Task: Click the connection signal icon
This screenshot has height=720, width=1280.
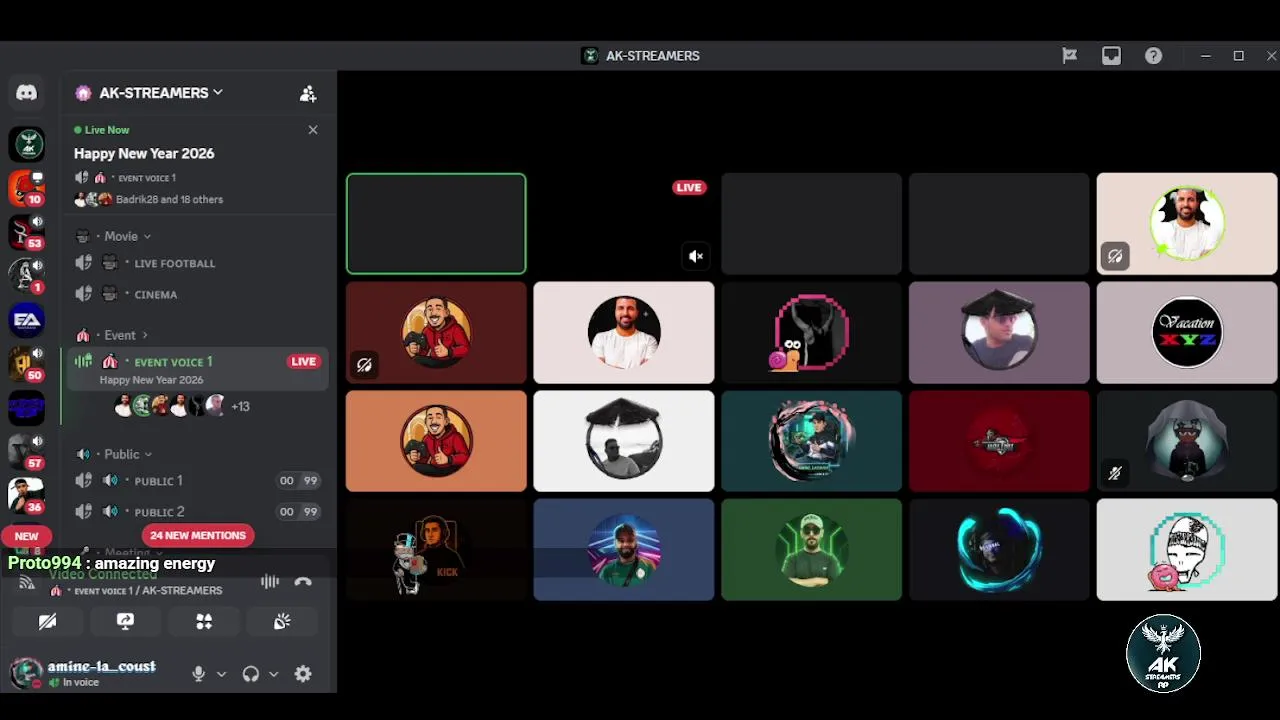Action: tap(27, 582)
